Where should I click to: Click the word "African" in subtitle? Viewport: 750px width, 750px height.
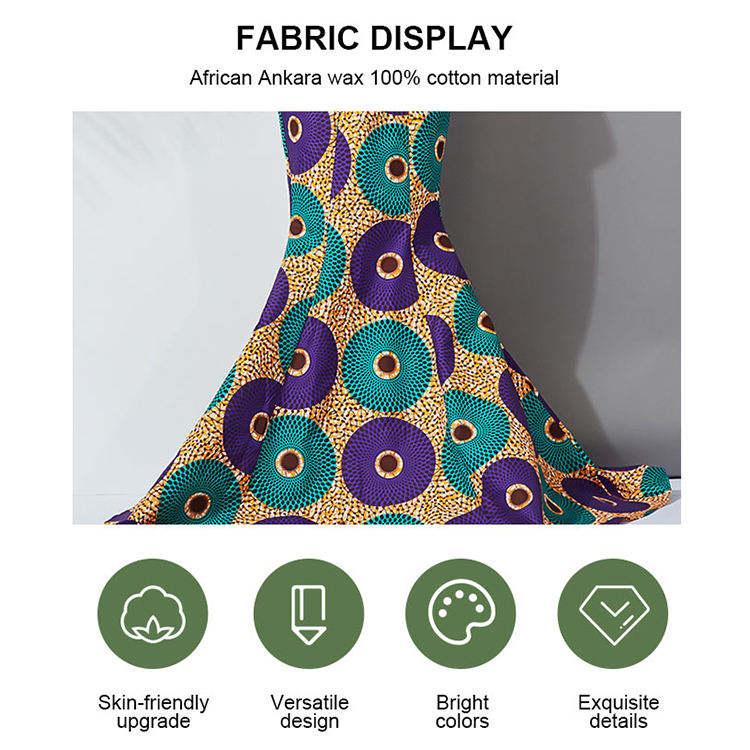pyautogui.click(x=221, y=78)
